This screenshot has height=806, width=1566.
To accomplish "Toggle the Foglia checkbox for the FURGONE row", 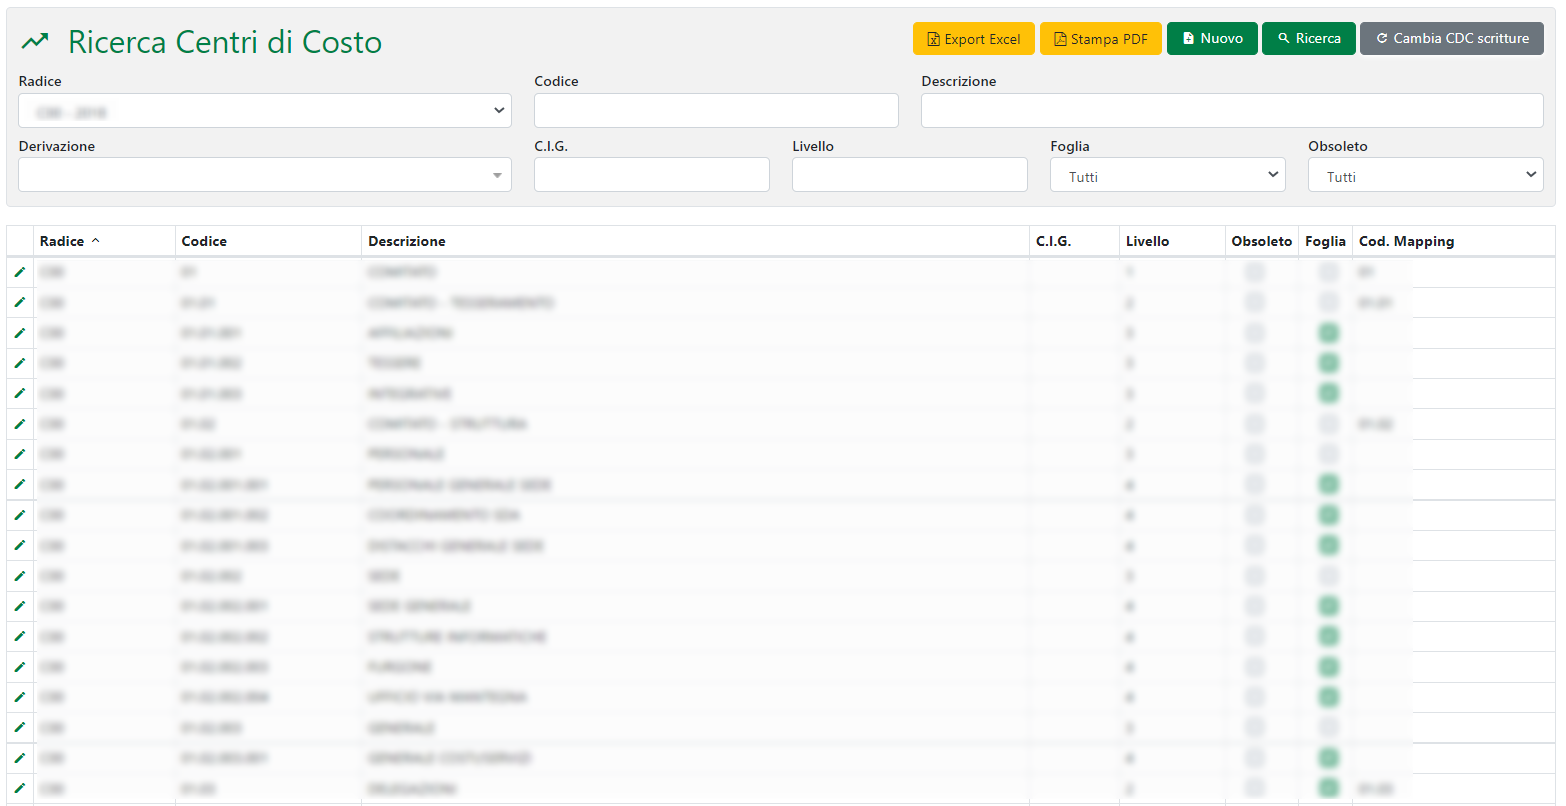I will pyautogui.click(x=1328, y=667).
